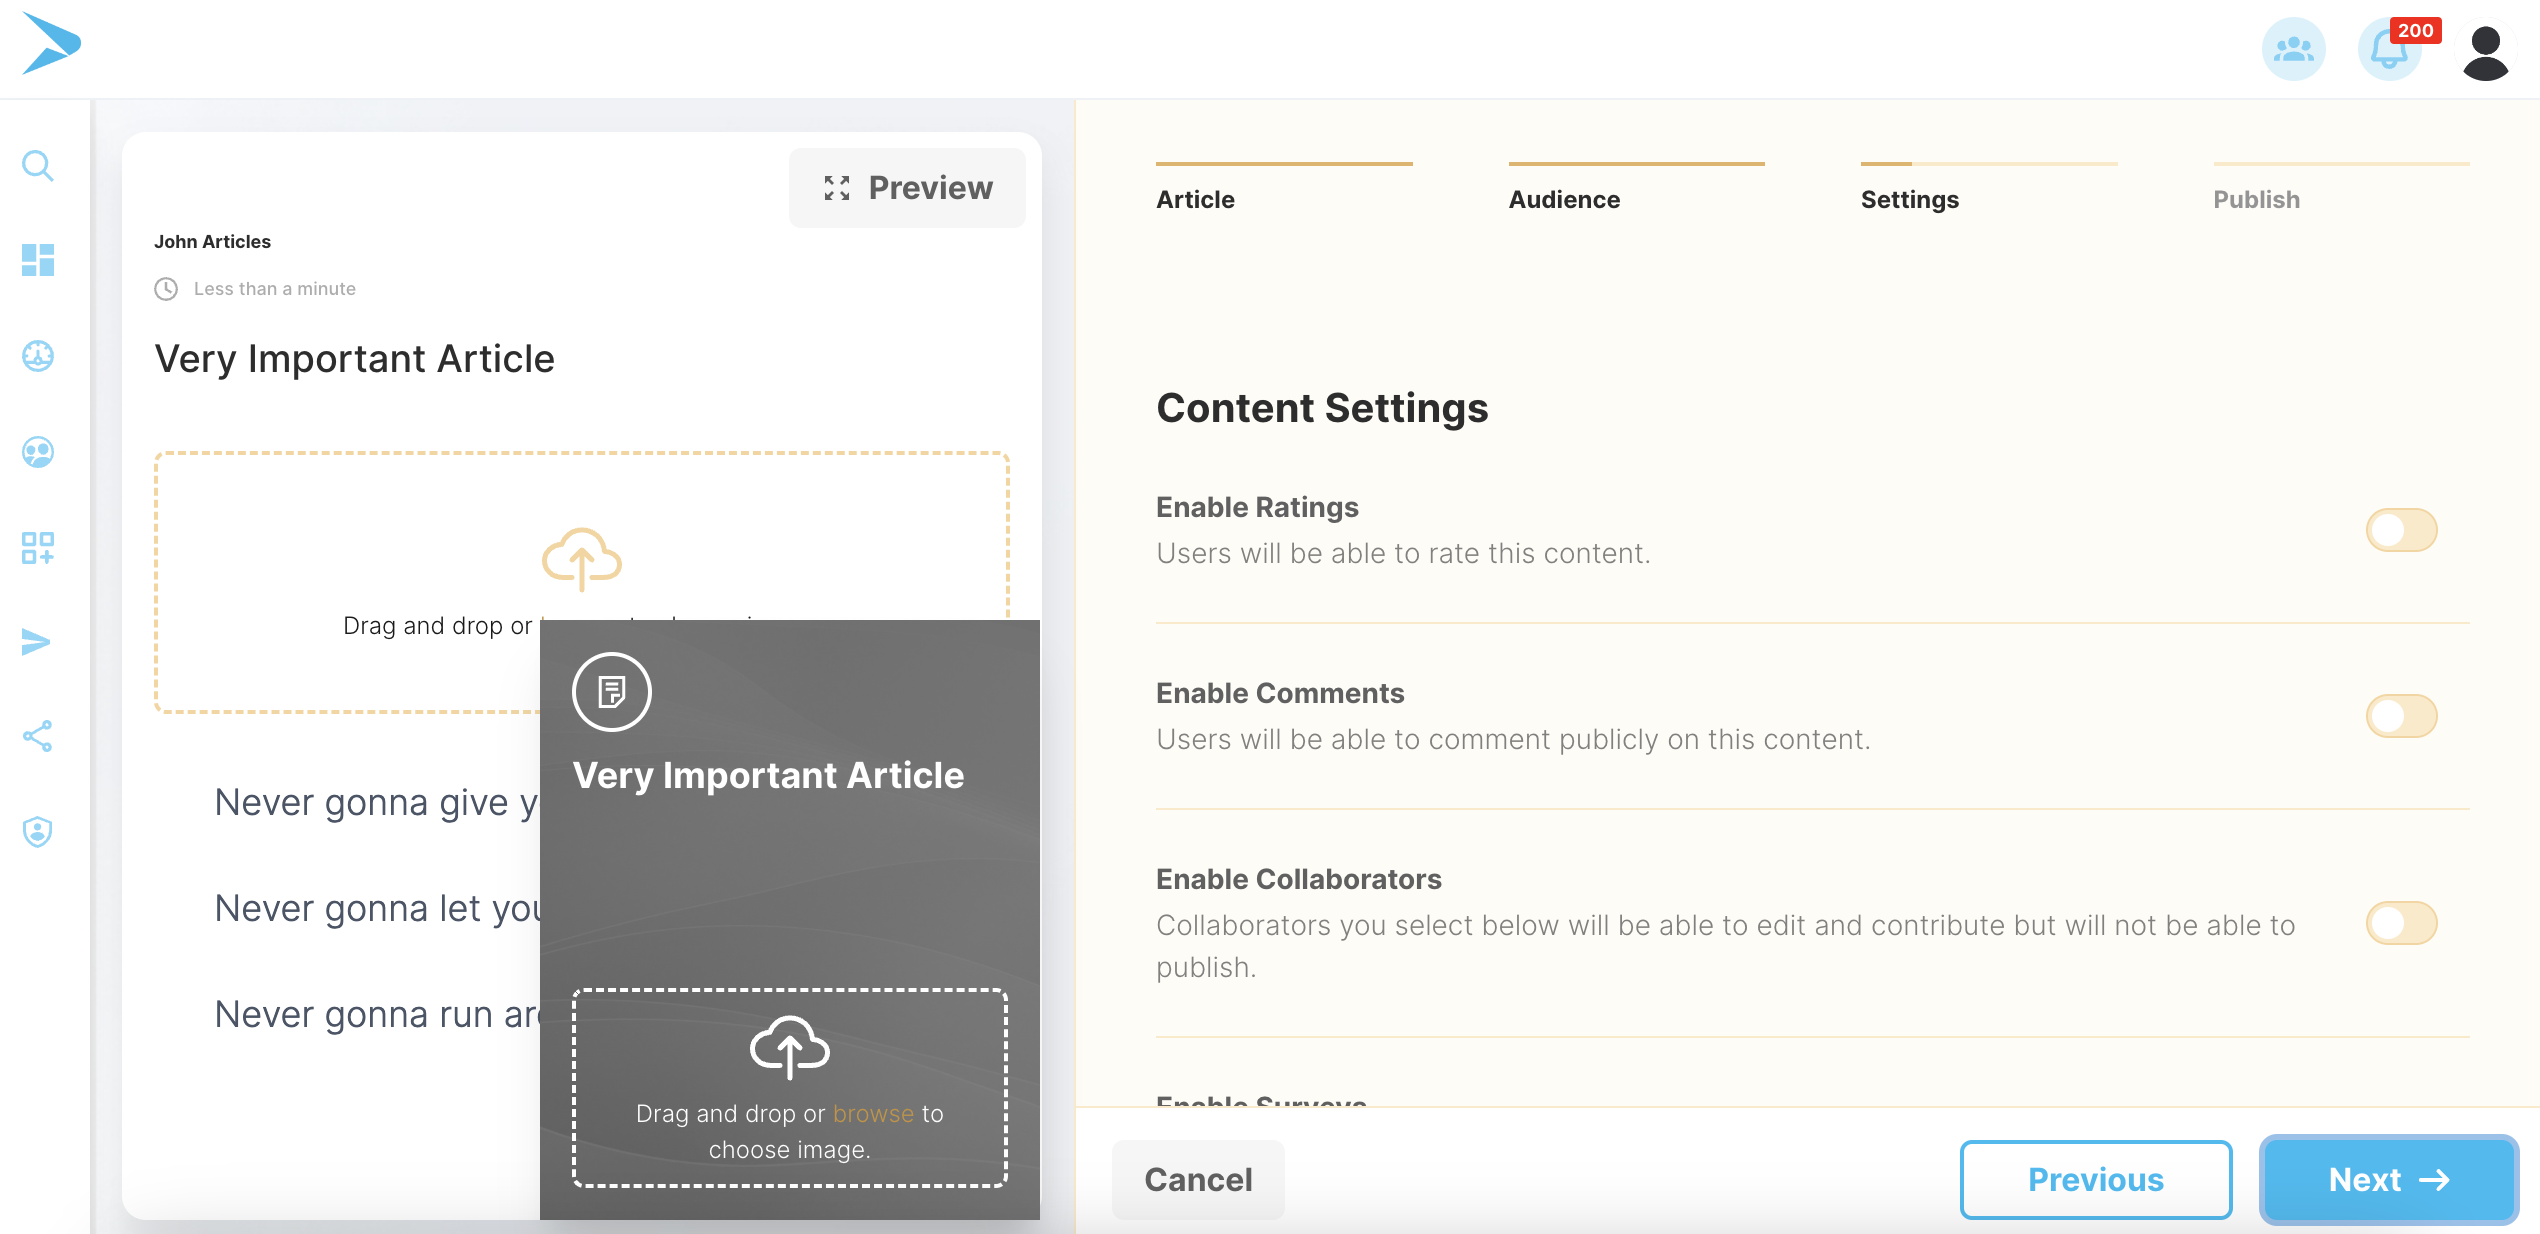2540x1234 pixels.
Task: Click the Previous button
Action: tap(2095, 1180)
